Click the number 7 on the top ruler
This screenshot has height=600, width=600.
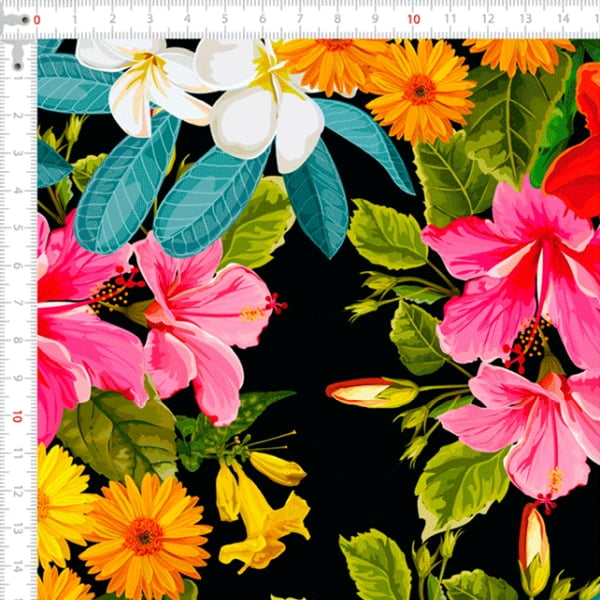[x=300, y=18]
